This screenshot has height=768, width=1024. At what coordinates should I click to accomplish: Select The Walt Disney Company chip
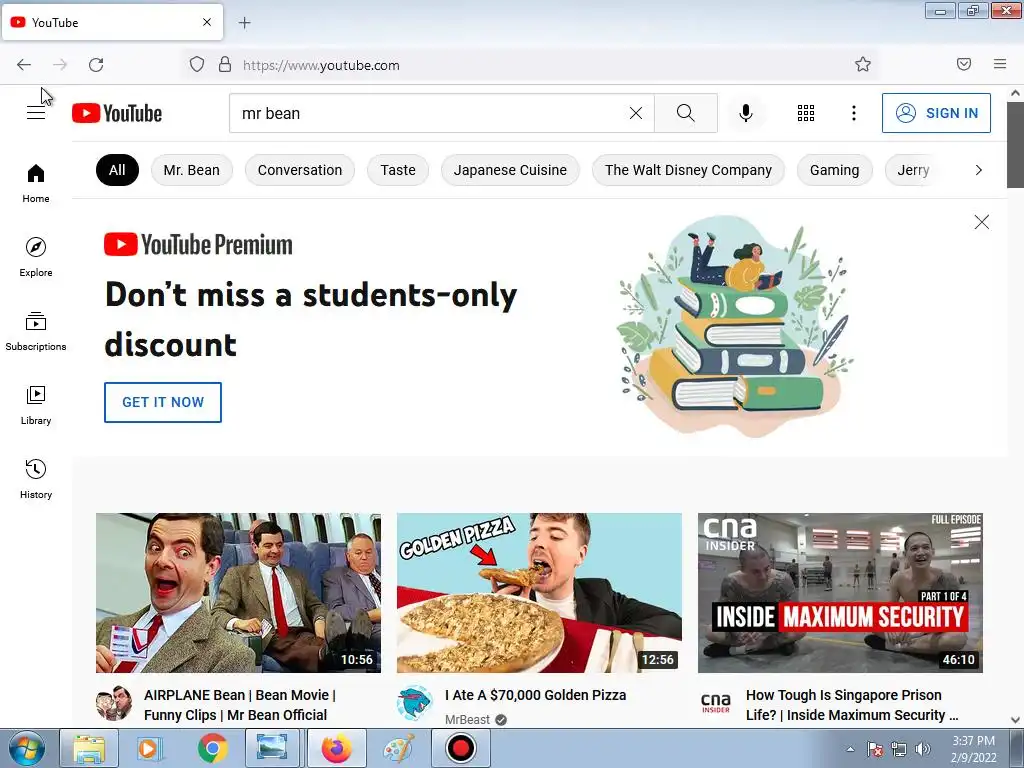pyautogui.click(x=688, y=170)
